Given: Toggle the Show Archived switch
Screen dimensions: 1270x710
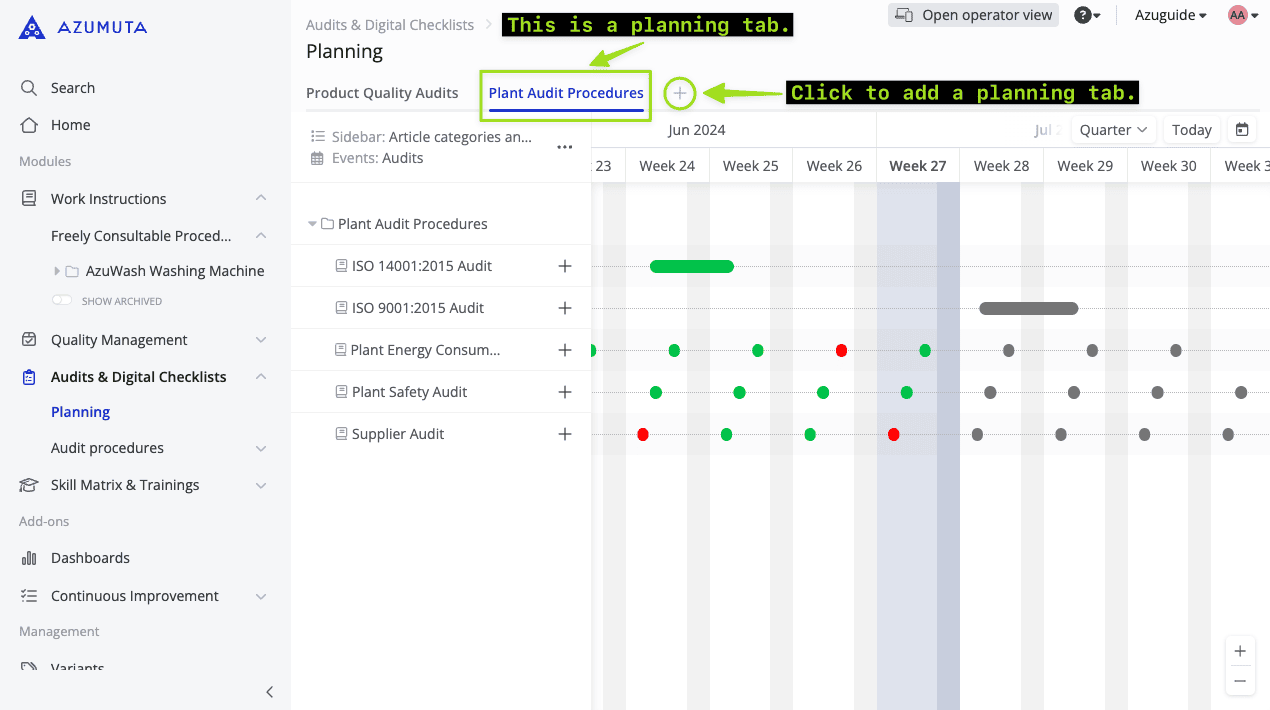Looking at the screenshot, I should click(62, 301).
